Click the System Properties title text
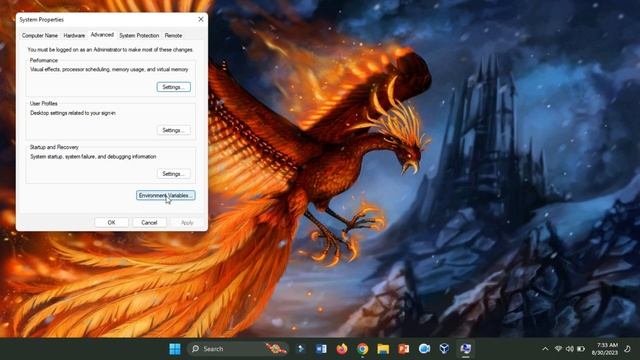This screenshot has height=360, width=640. click(42, 20)
